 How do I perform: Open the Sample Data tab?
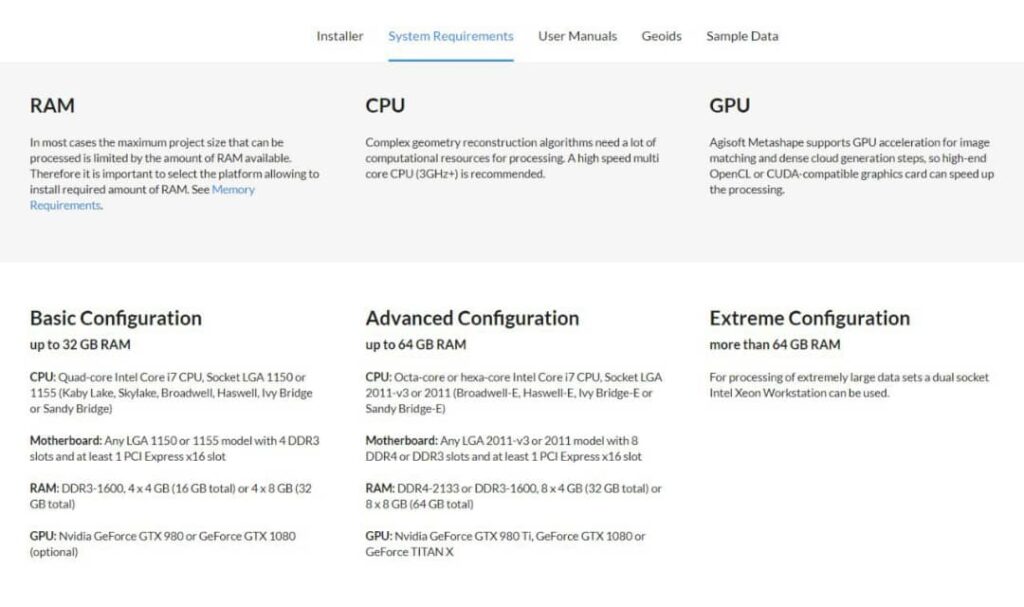tap(742, 36)
